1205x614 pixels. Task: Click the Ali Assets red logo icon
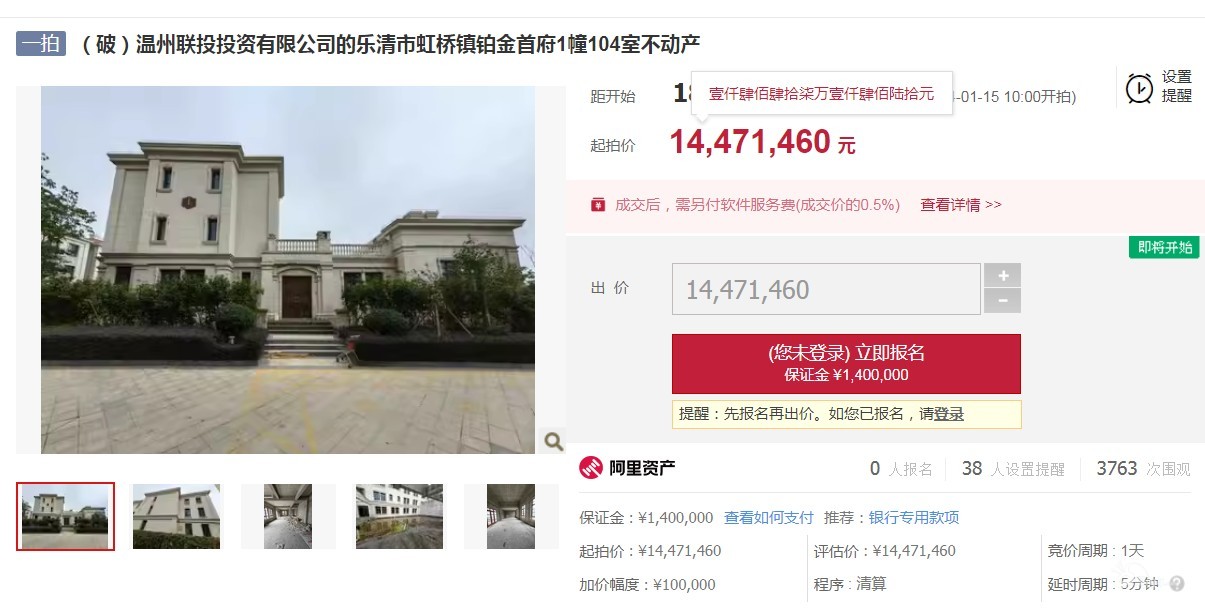click(x=591, y=468)
